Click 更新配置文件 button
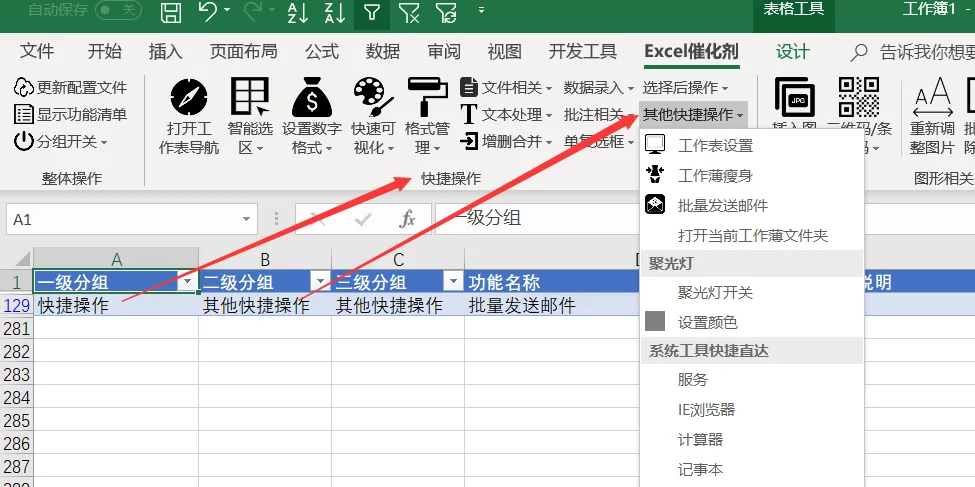The width and height of the screenshot is (975, 487). pos(70,88)
